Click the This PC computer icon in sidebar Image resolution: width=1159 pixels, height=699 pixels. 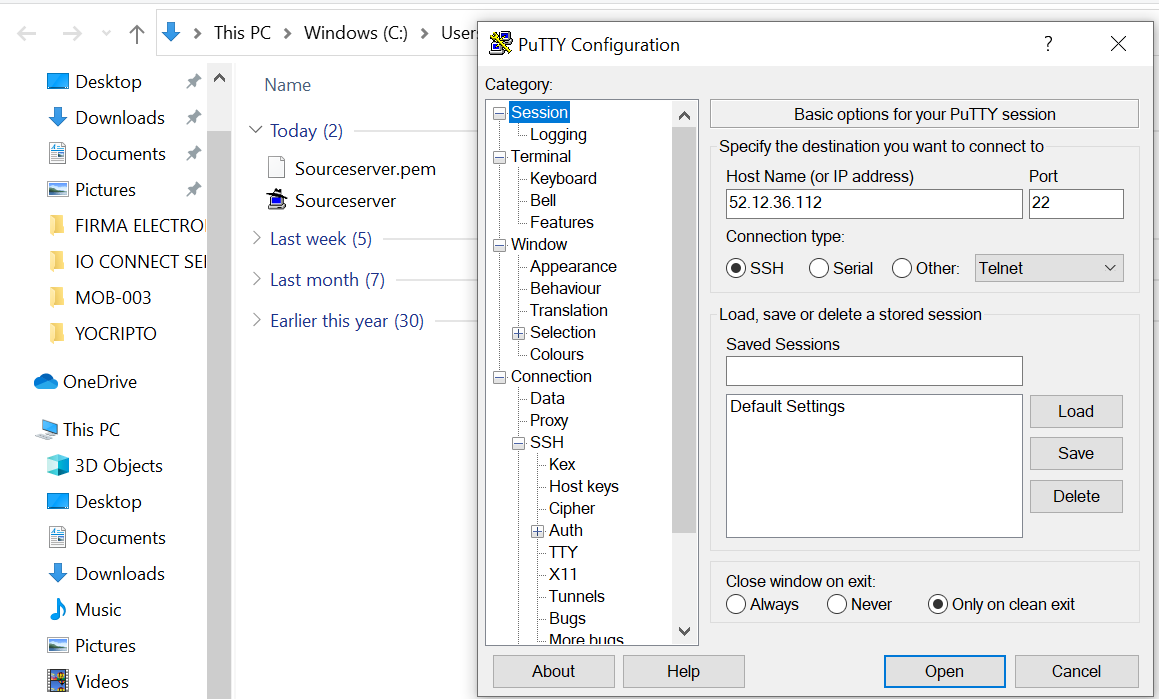(46, 429)
